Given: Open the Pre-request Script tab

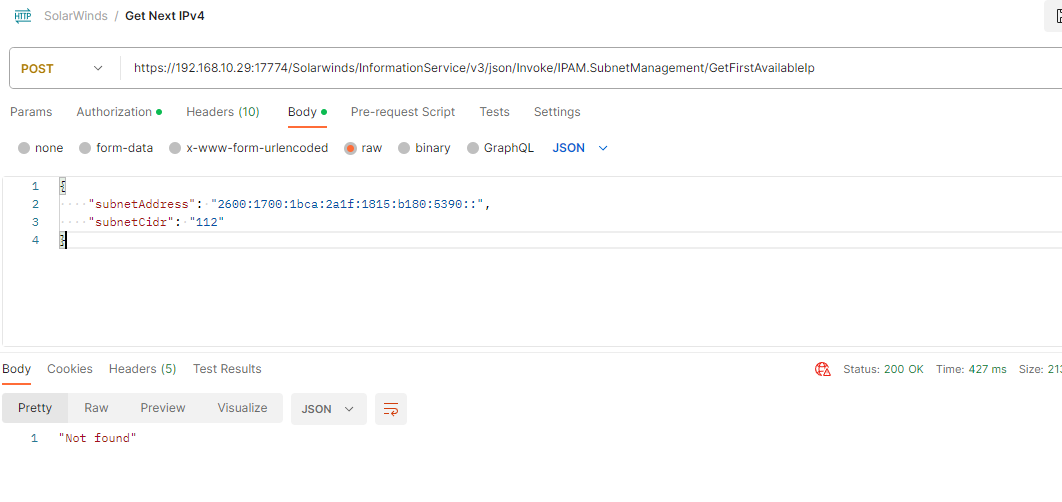Looking at the screenshot, I should pyautogui.click(x=403, y=112).
